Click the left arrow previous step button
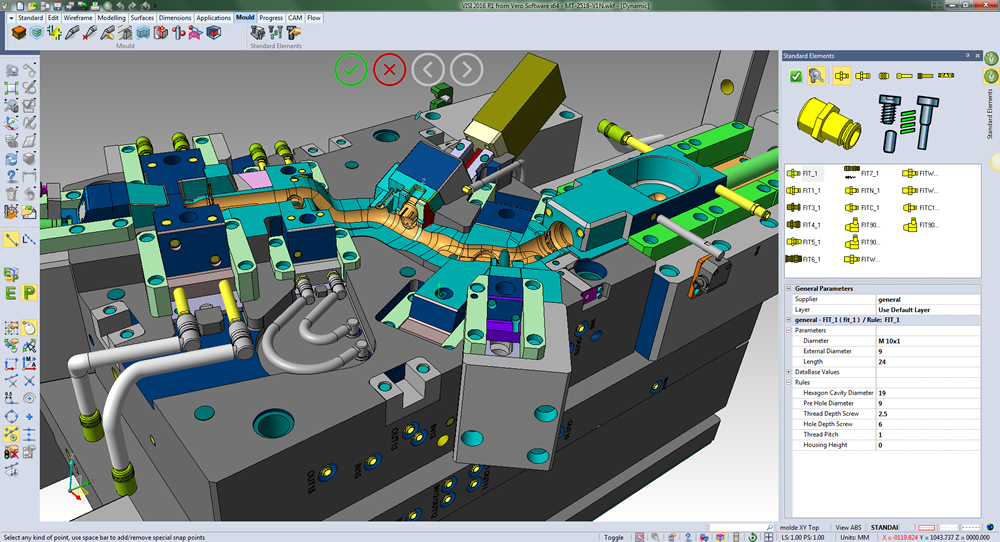The image size is (1000, 542). (x=428, y=69)
